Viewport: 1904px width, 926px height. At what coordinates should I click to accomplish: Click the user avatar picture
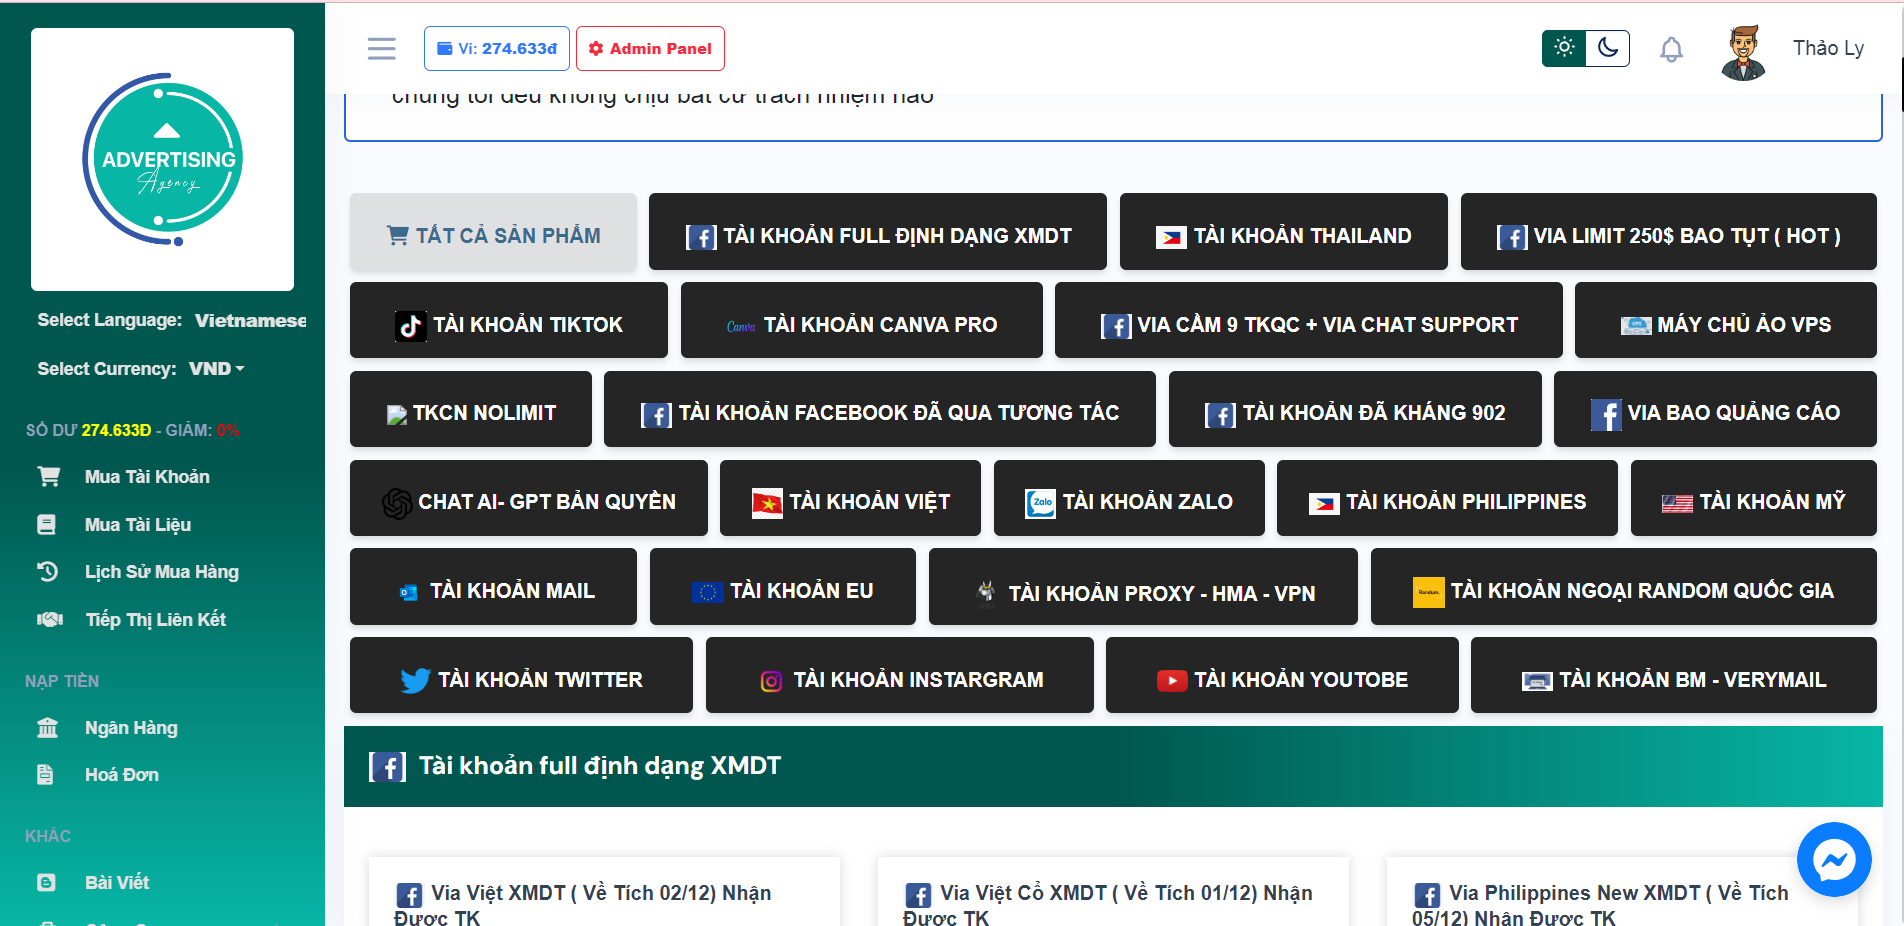[1743, 51]
